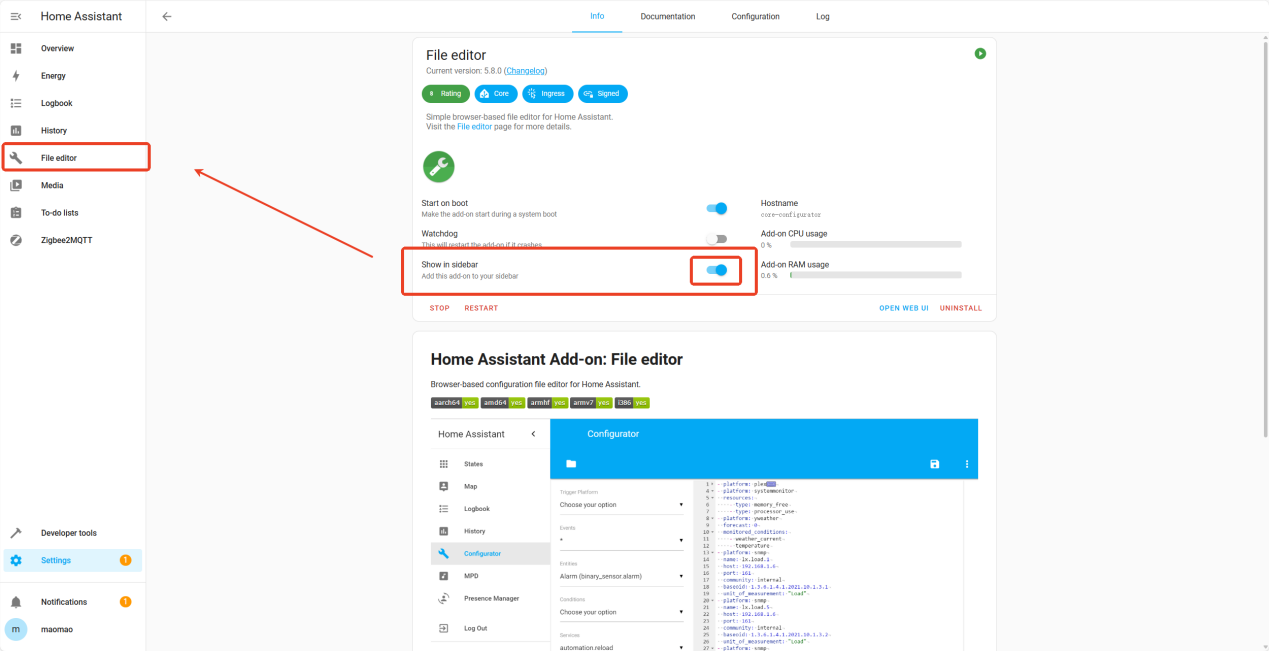Select Zigbee2MQTT item in sidebar

tap(73, 240)
